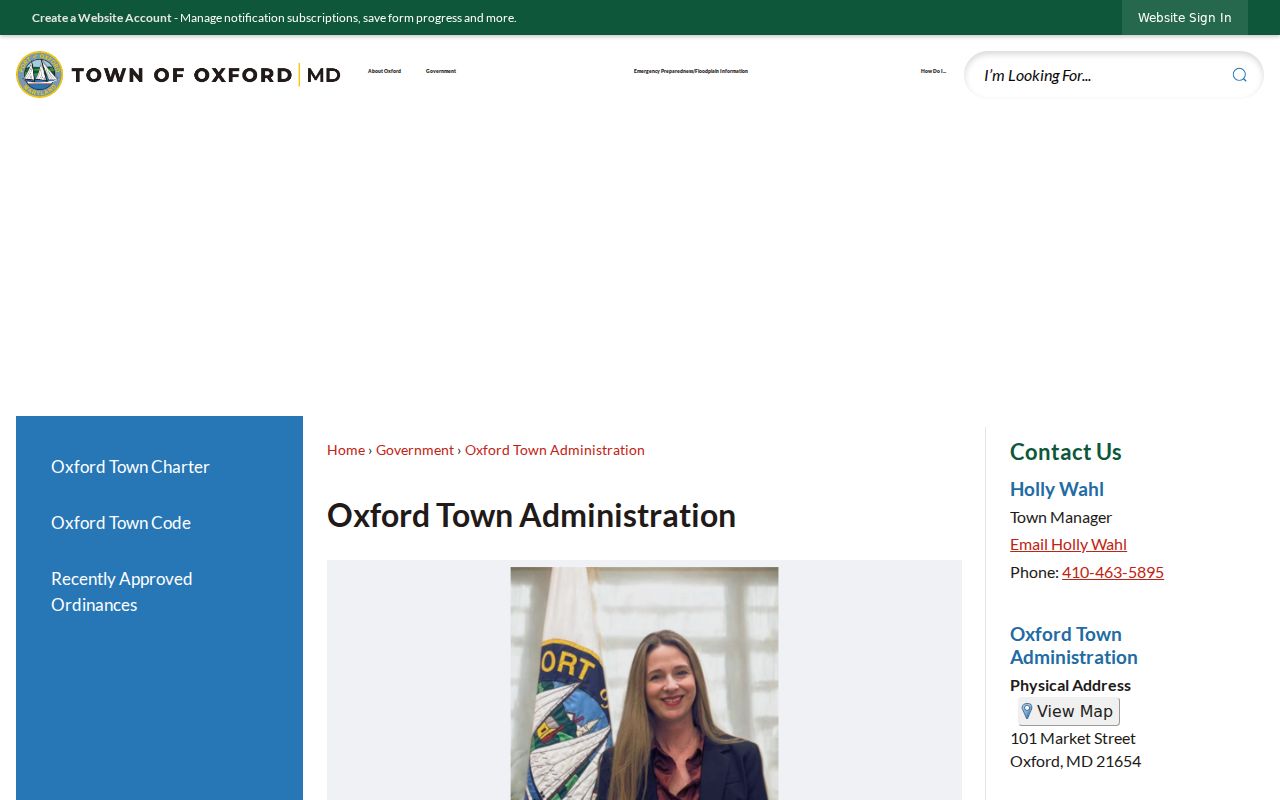This screenshot has height=800, width=1280.
Task: Open Recently Approved Ordinances sidebar link
Action: point(122,592)
